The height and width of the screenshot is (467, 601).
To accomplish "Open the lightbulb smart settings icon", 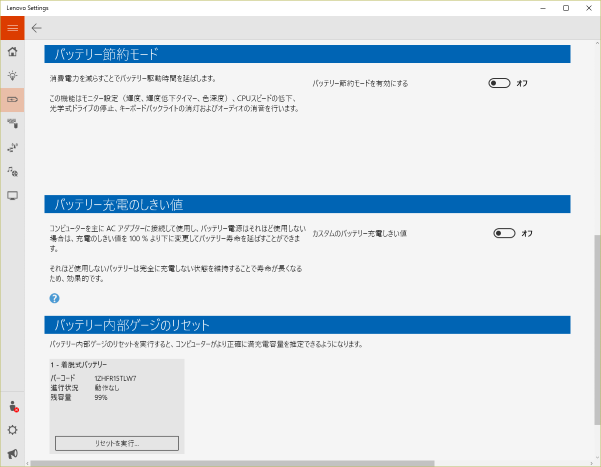I will 12,76.
